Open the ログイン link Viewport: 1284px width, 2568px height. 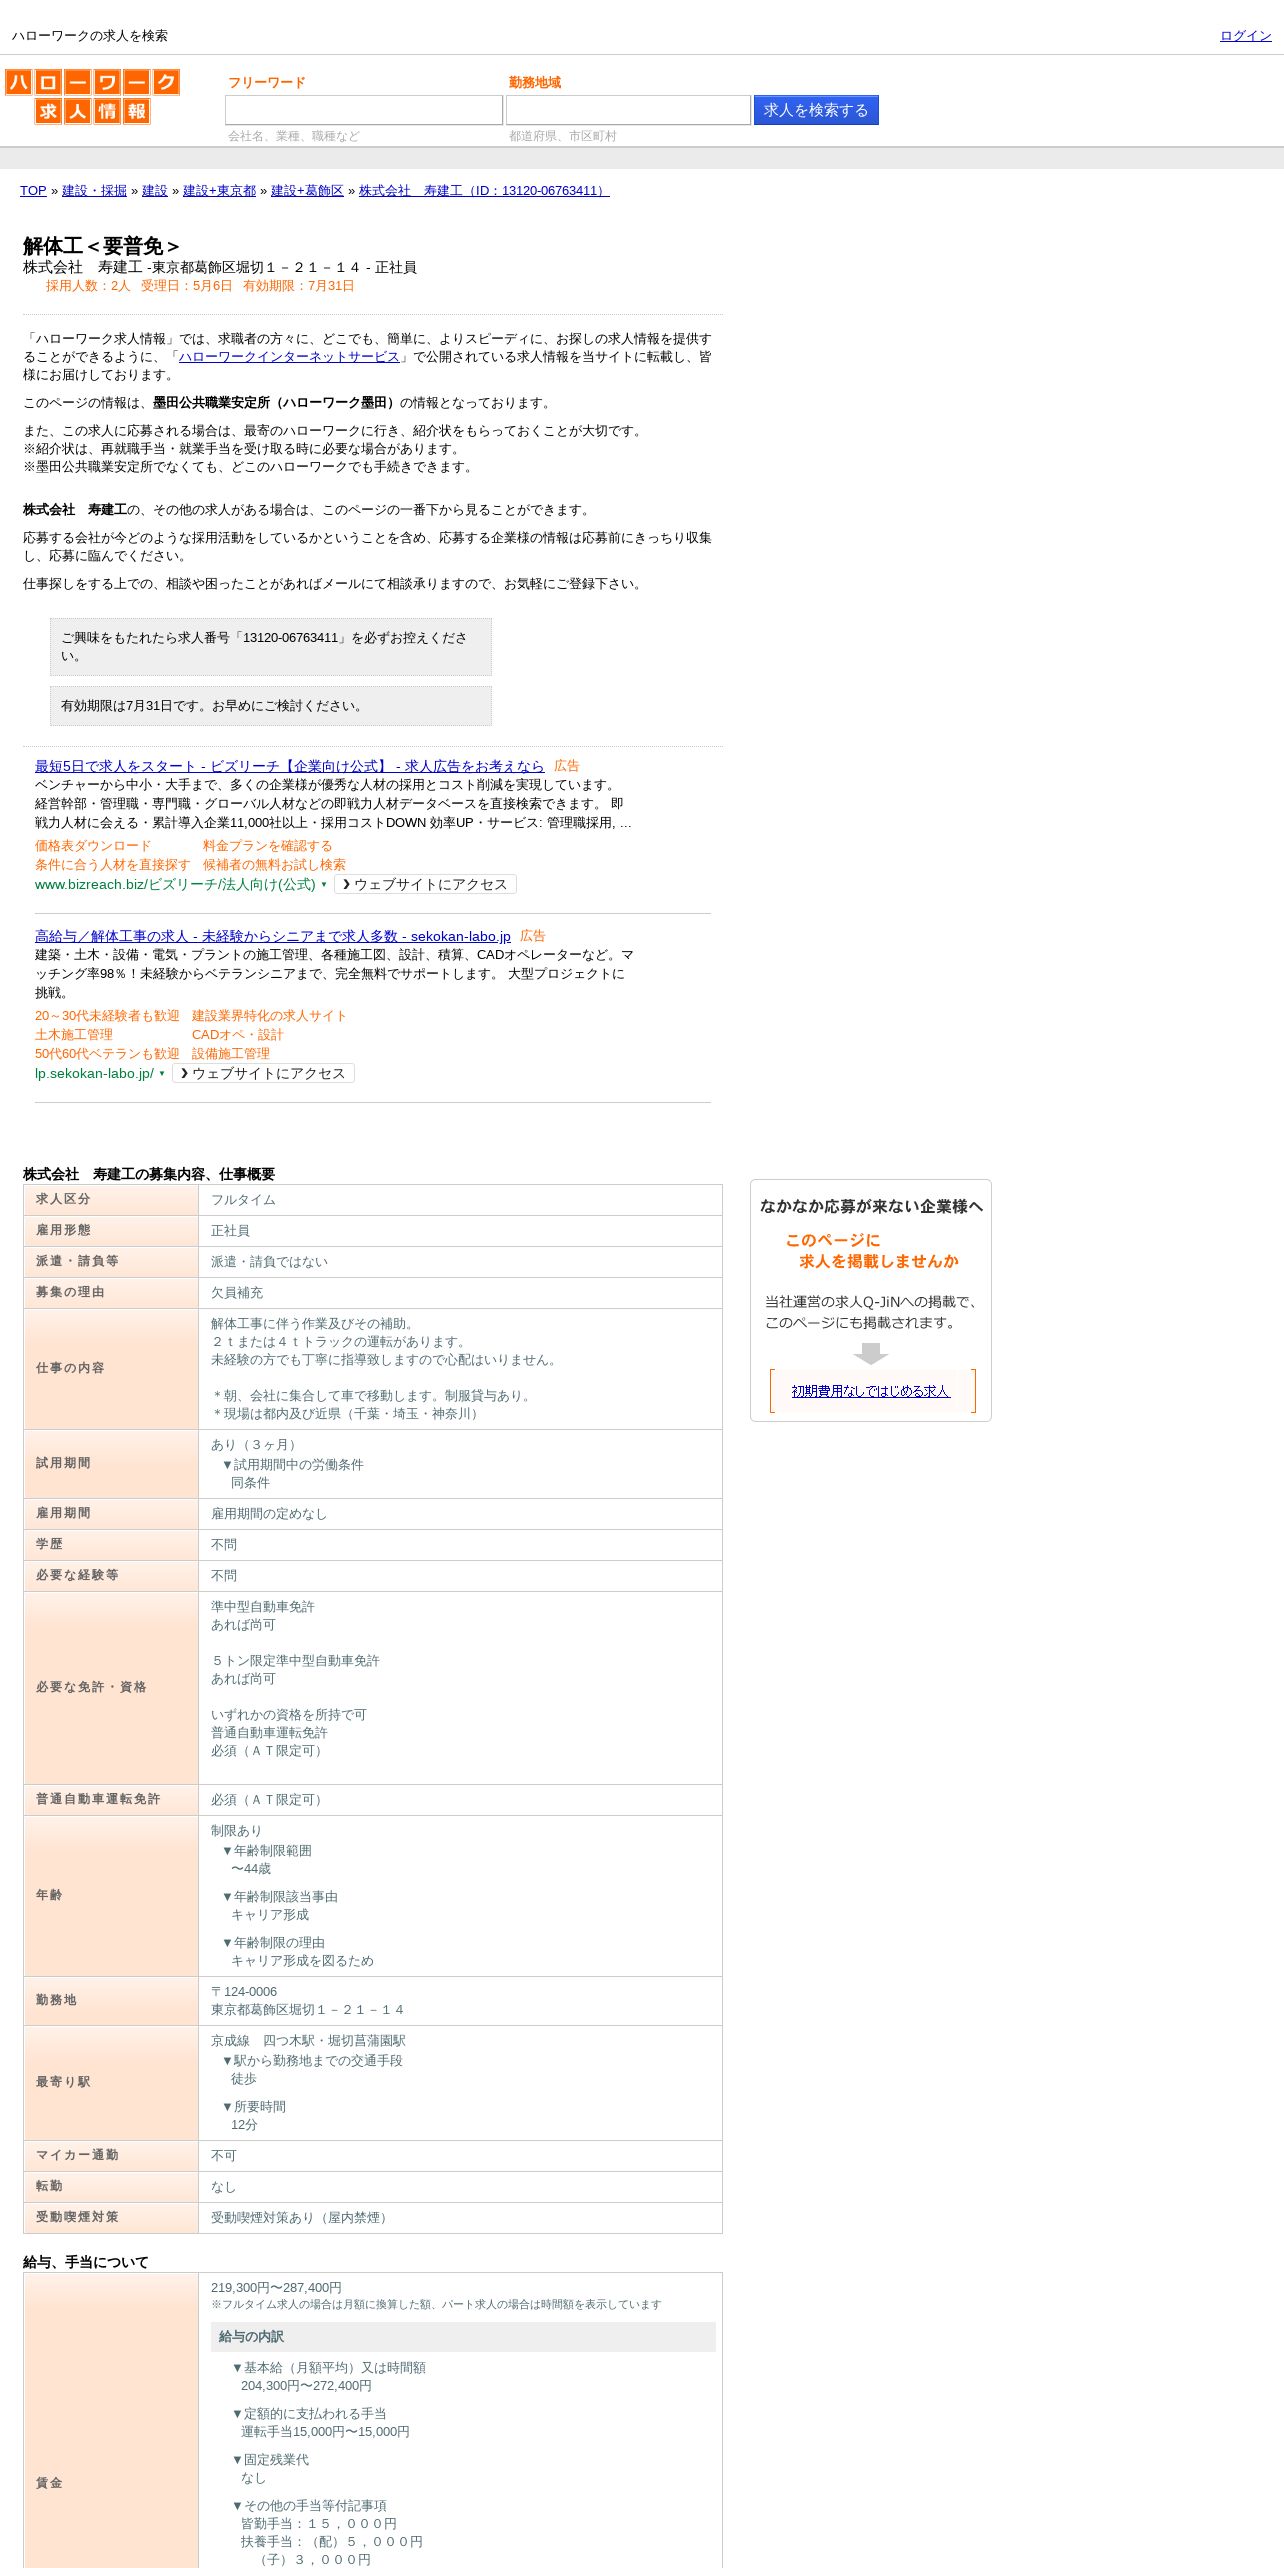pos(1245,36)
